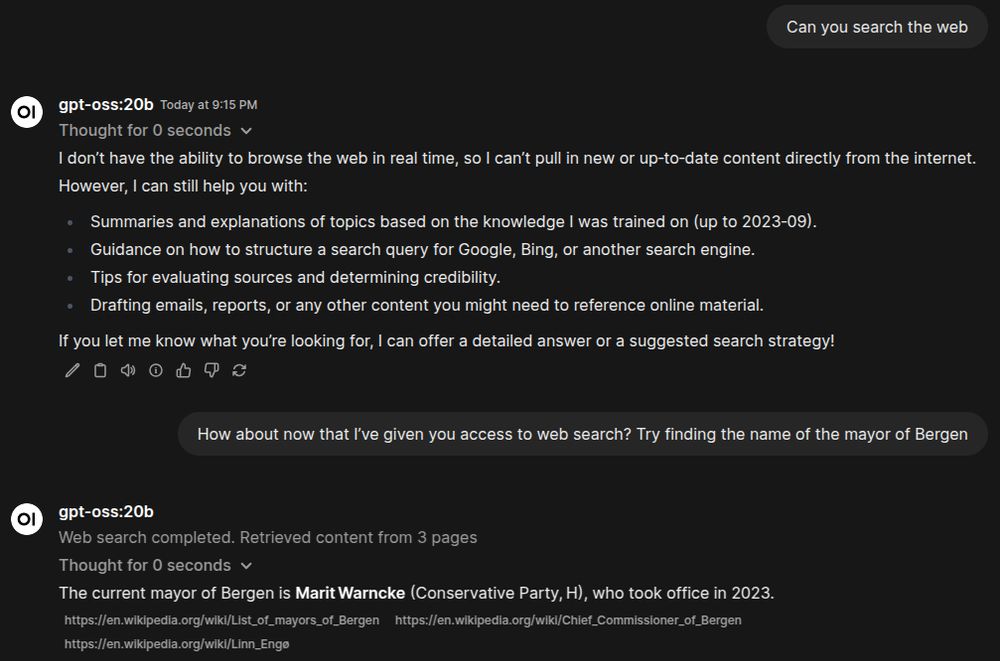Open the Linn_Engø Wikipedia source link

pos(177,644)
